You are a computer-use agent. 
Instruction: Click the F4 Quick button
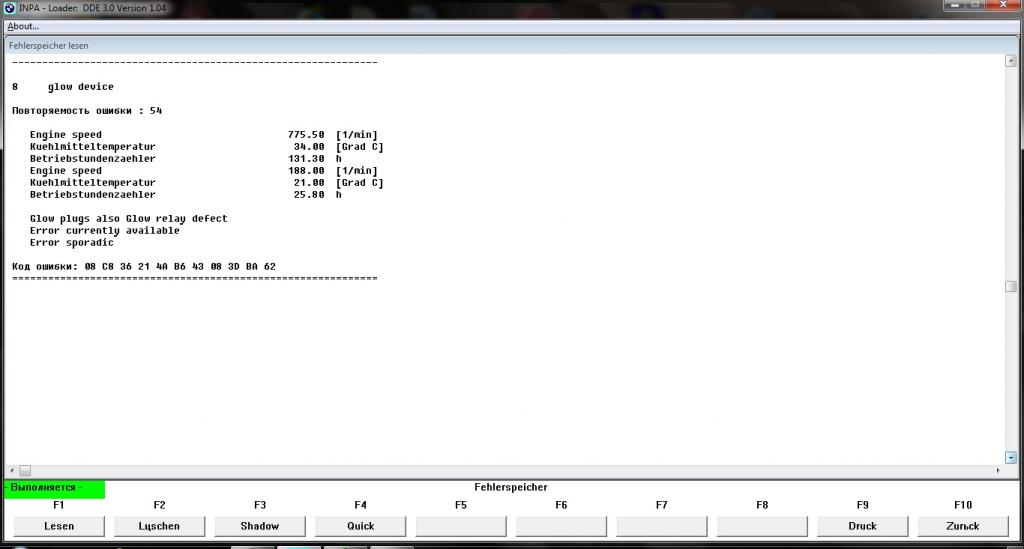tap(360, 526)
